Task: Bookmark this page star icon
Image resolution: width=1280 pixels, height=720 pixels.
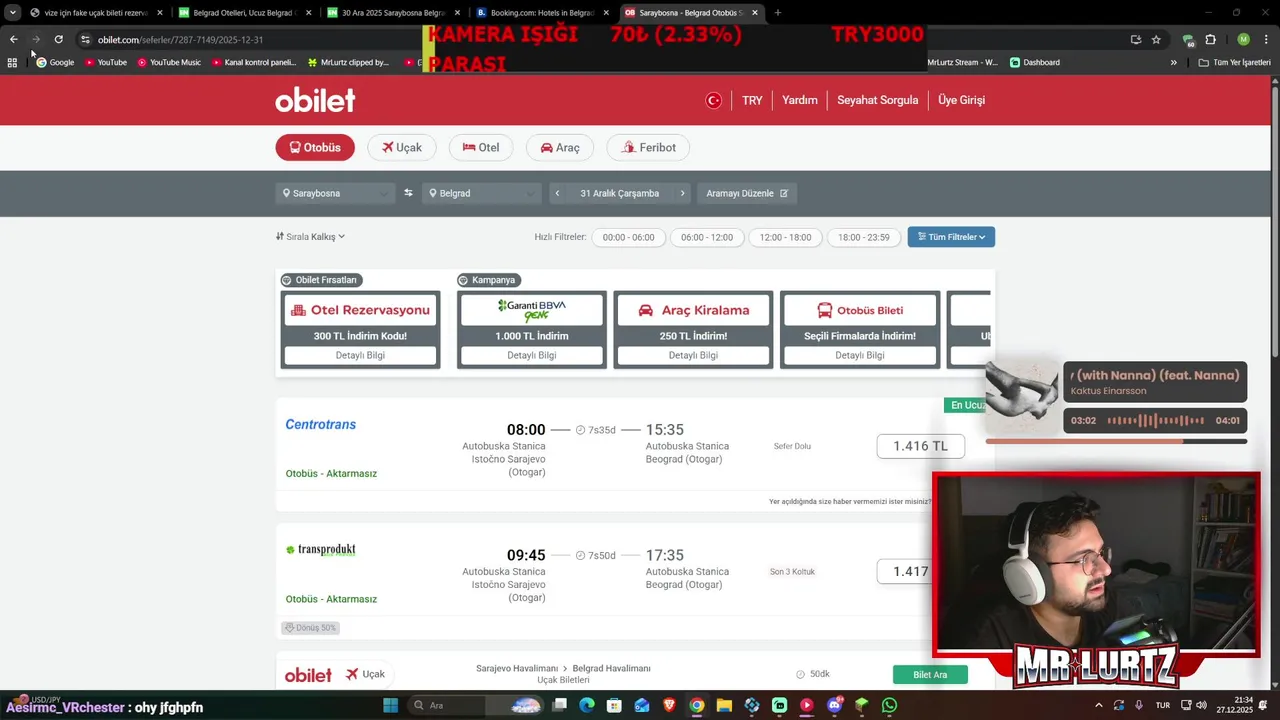Action: (x=1156, y=39)
